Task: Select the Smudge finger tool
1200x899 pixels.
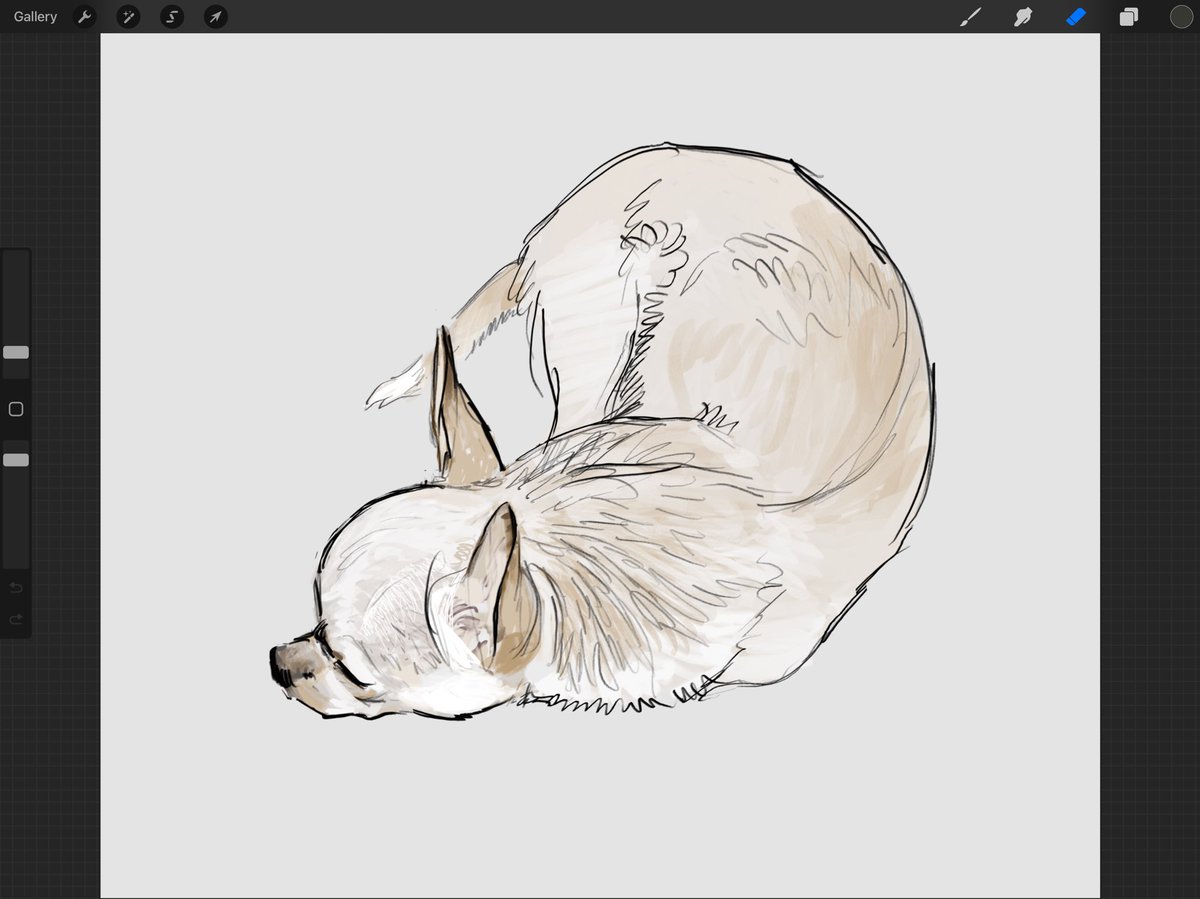Action: tap(1023, 17)
